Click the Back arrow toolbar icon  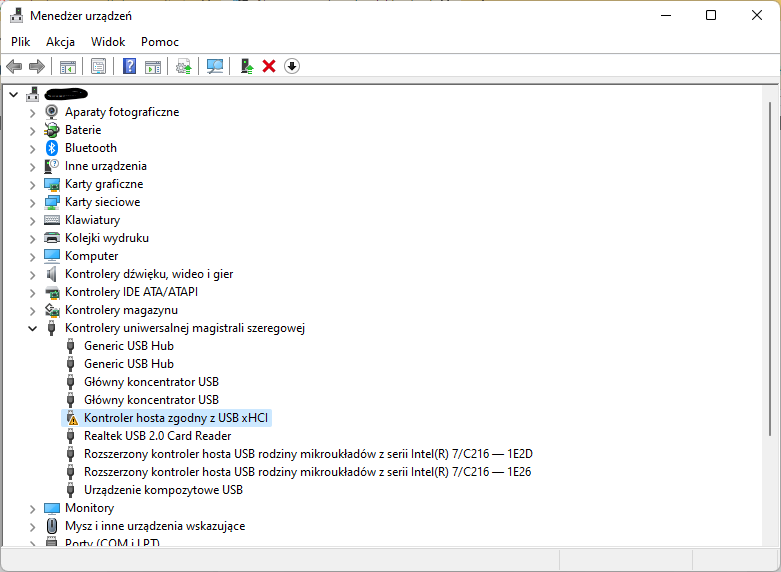coord(14,66)
